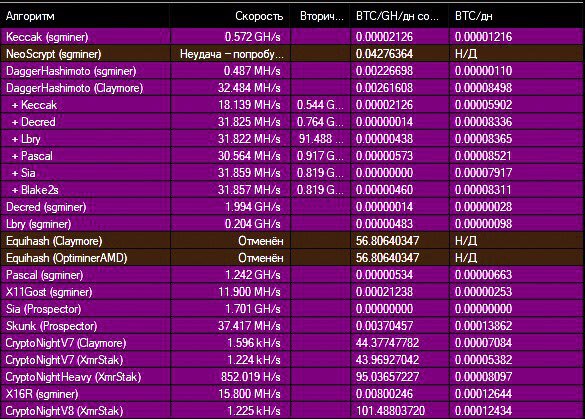This screenshot has width=585, height=419.
Task: Click the Неудача – попробу... speed cell
Action: coord(232,54)
